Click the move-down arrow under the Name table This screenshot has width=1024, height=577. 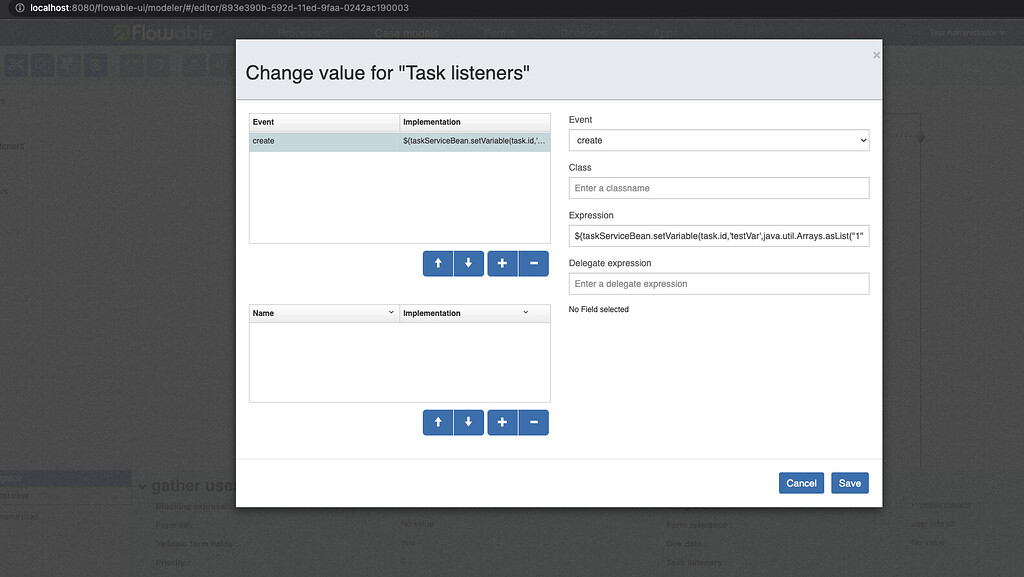468,422
